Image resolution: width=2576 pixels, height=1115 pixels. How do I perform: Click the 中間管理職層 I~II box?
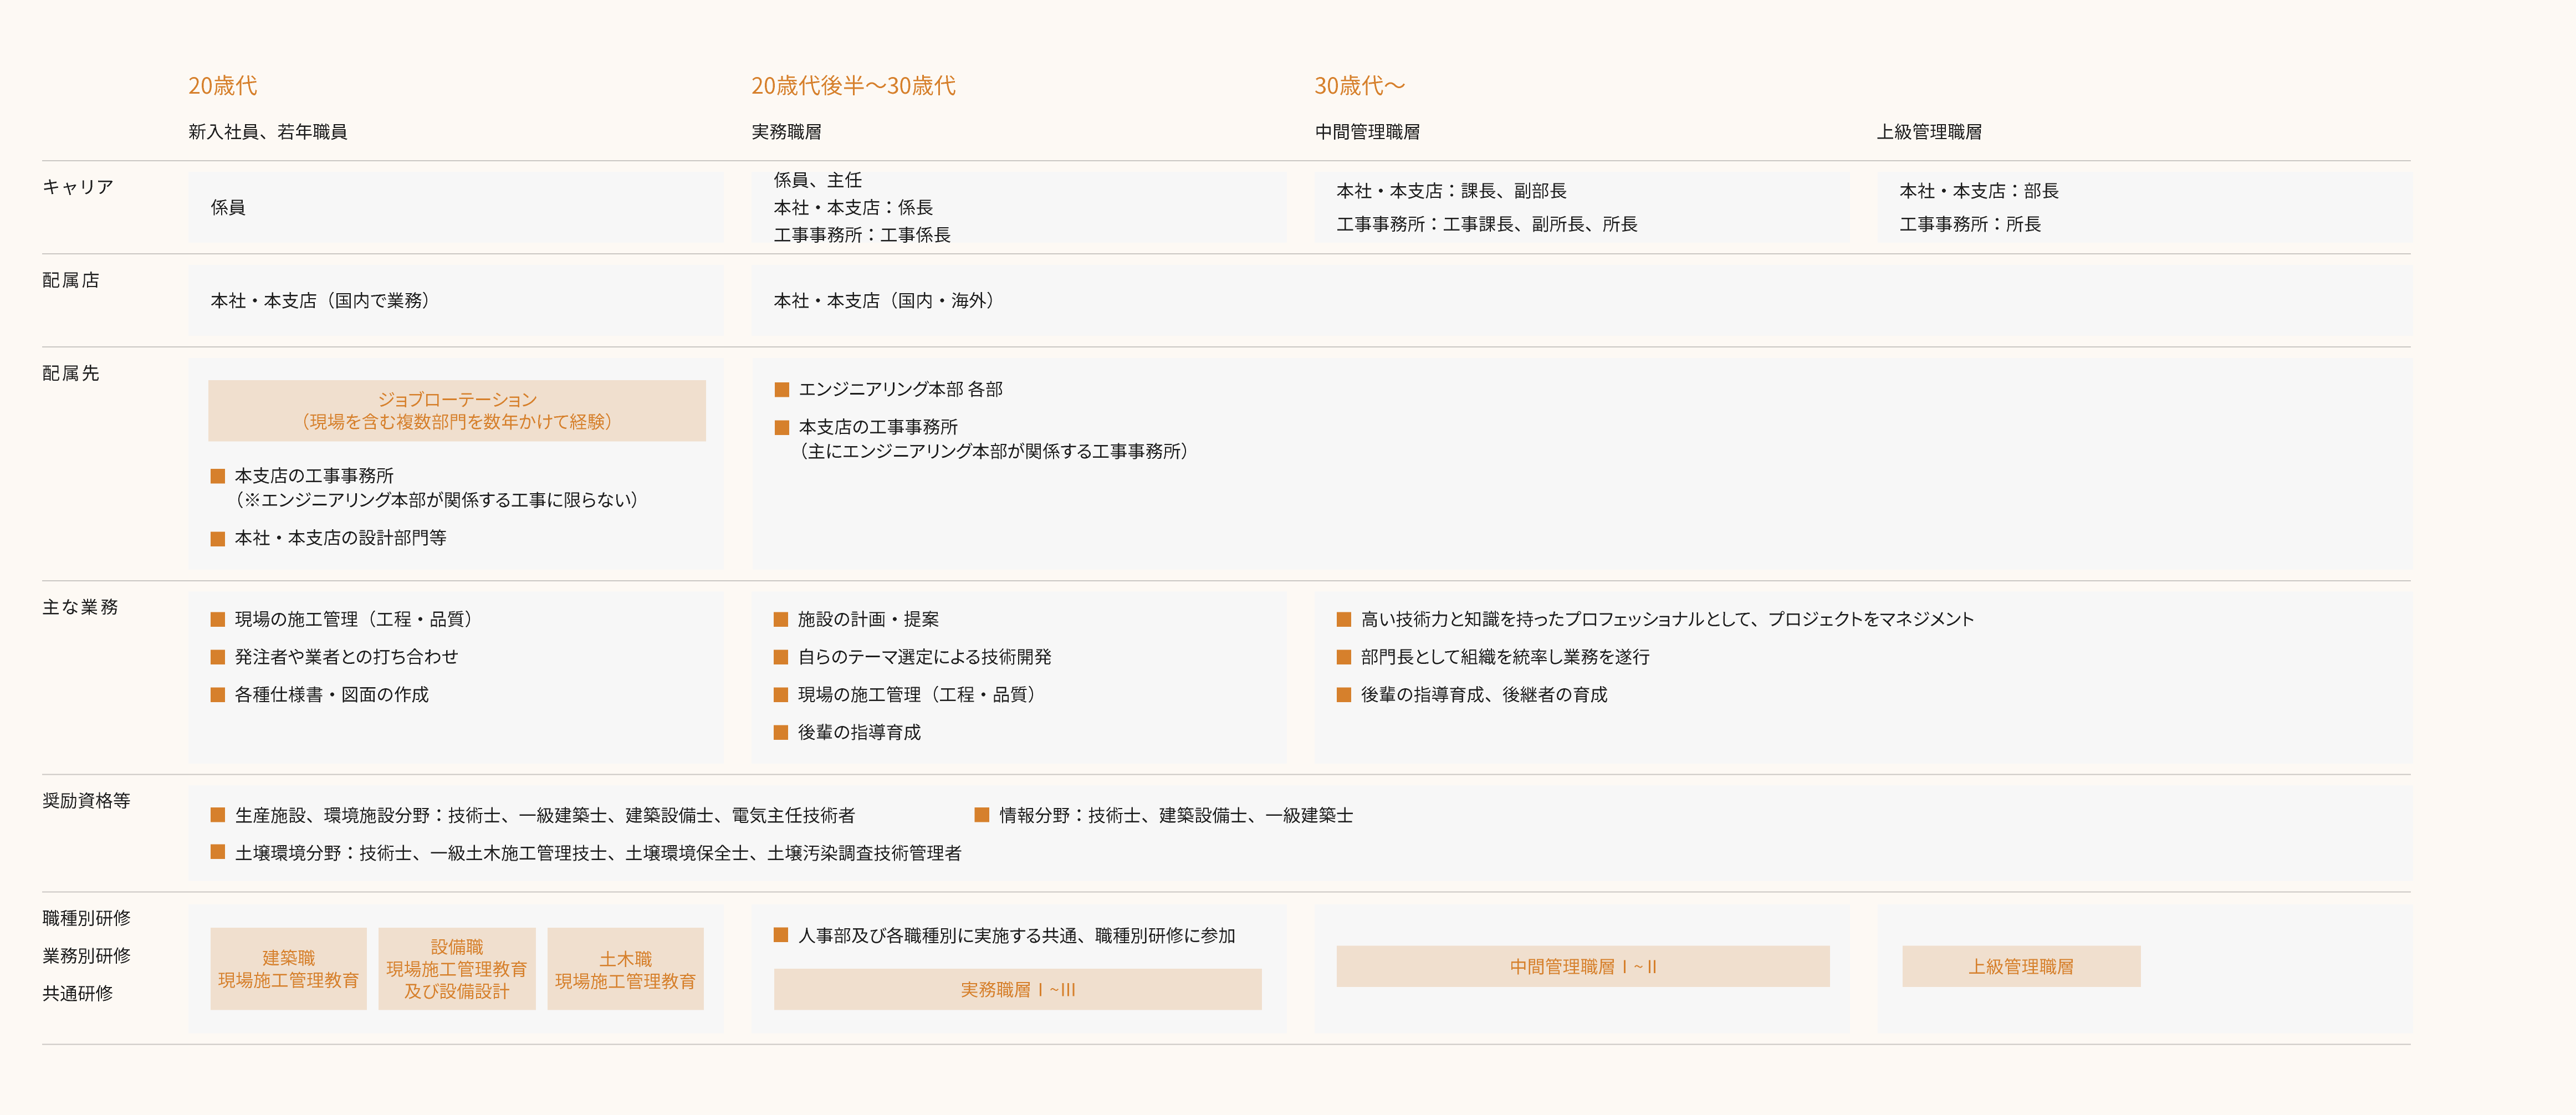(x=1582, y=966)
